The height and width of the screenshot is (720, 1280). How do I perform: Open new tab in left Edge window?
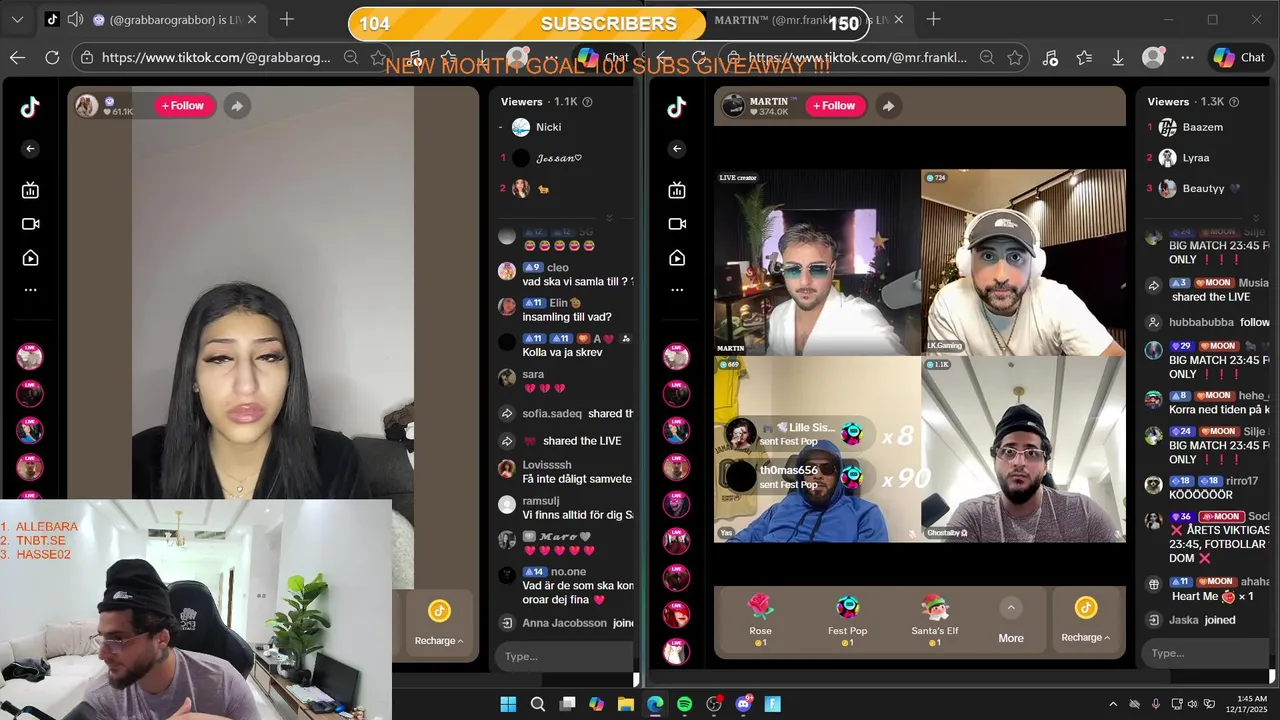click(287, 19)
